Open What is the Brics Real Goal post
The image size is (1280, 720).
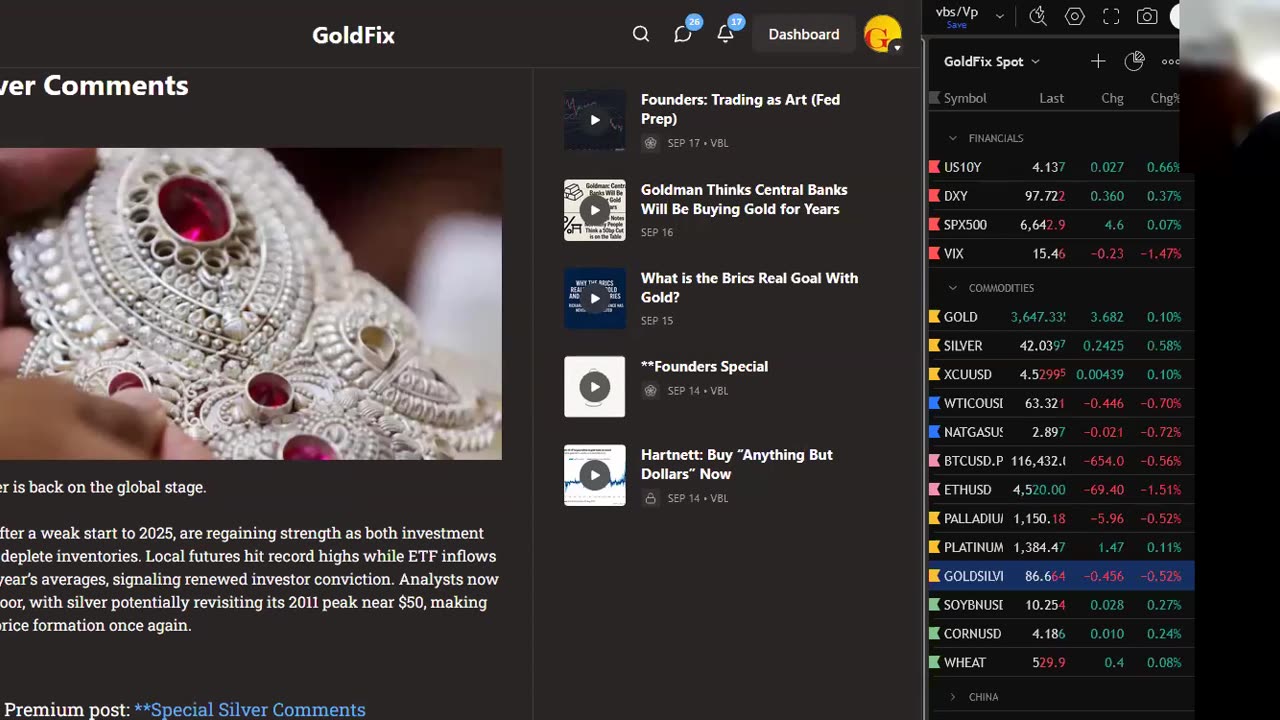749,287
